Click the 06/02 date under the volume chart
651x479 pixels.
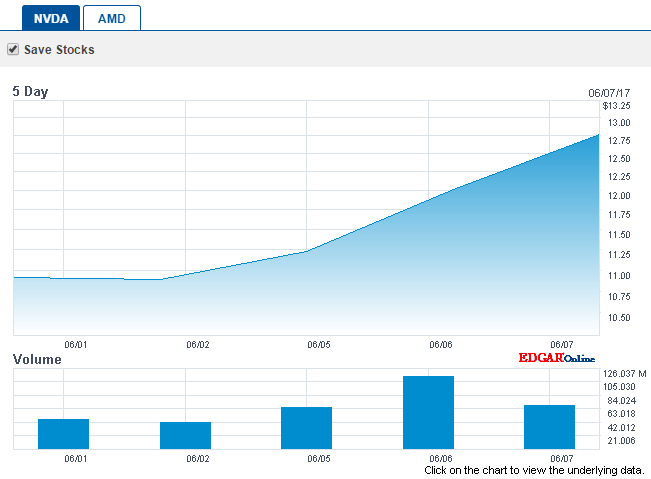coord(198,459)
